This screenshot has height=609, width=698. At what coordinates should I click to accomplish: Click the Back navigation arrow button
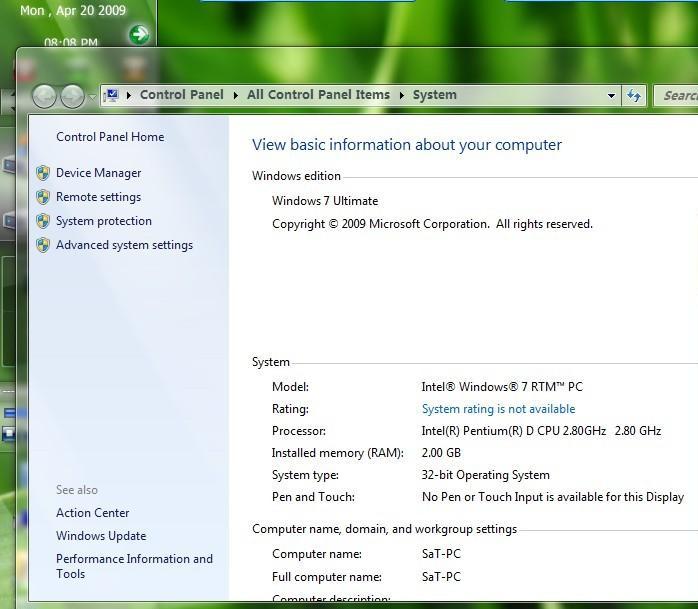click(x=44, y=96)
